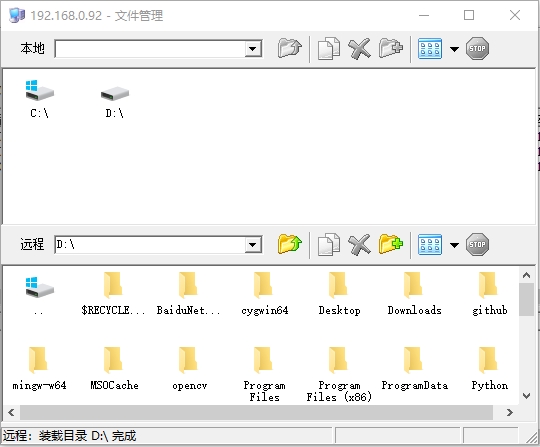Click the window title app icon

[17, 15]
